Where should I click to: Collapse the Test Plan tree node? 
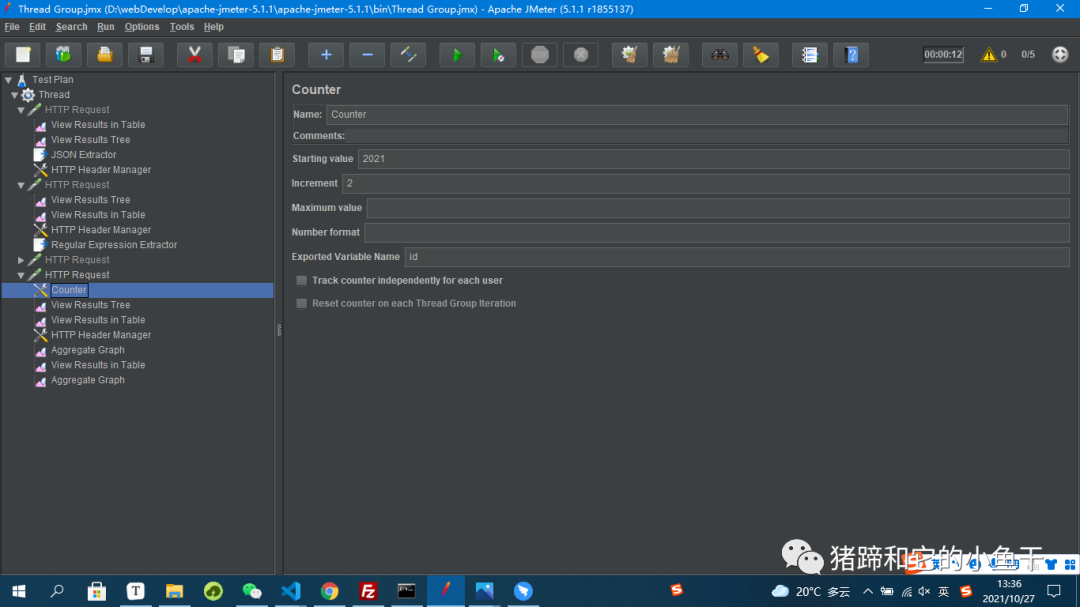(8, 80)
